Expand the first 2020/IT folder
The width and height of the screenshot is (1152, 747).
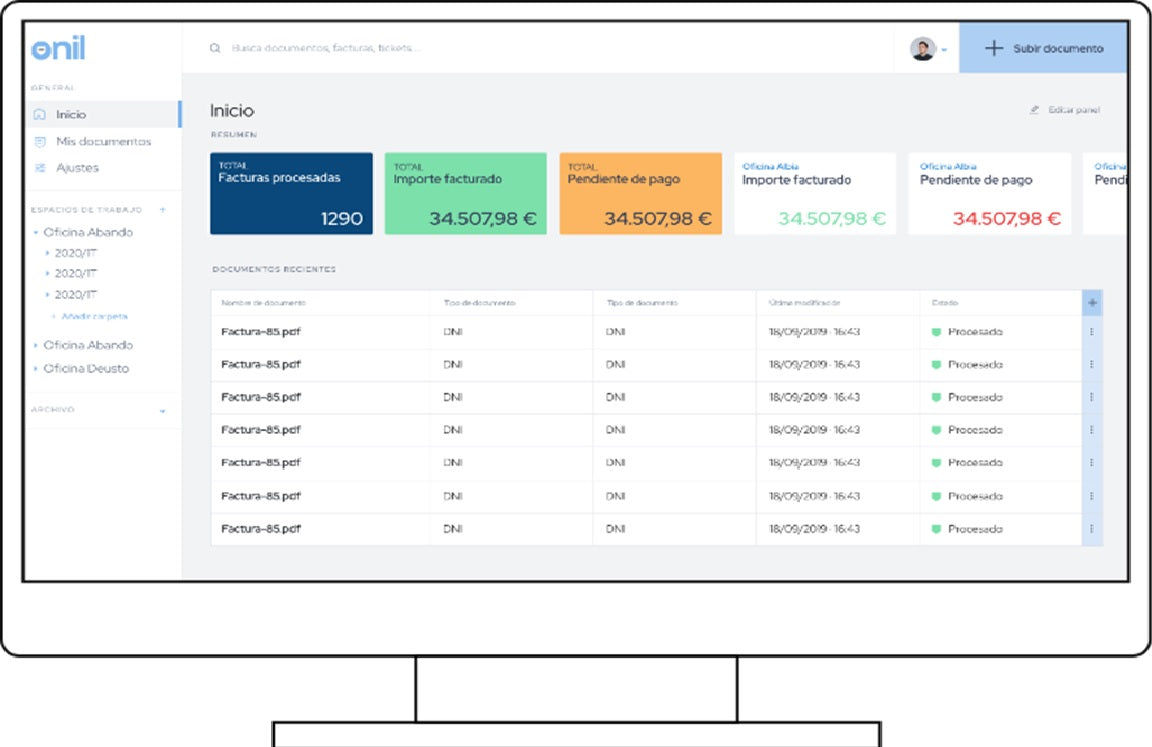47,254
